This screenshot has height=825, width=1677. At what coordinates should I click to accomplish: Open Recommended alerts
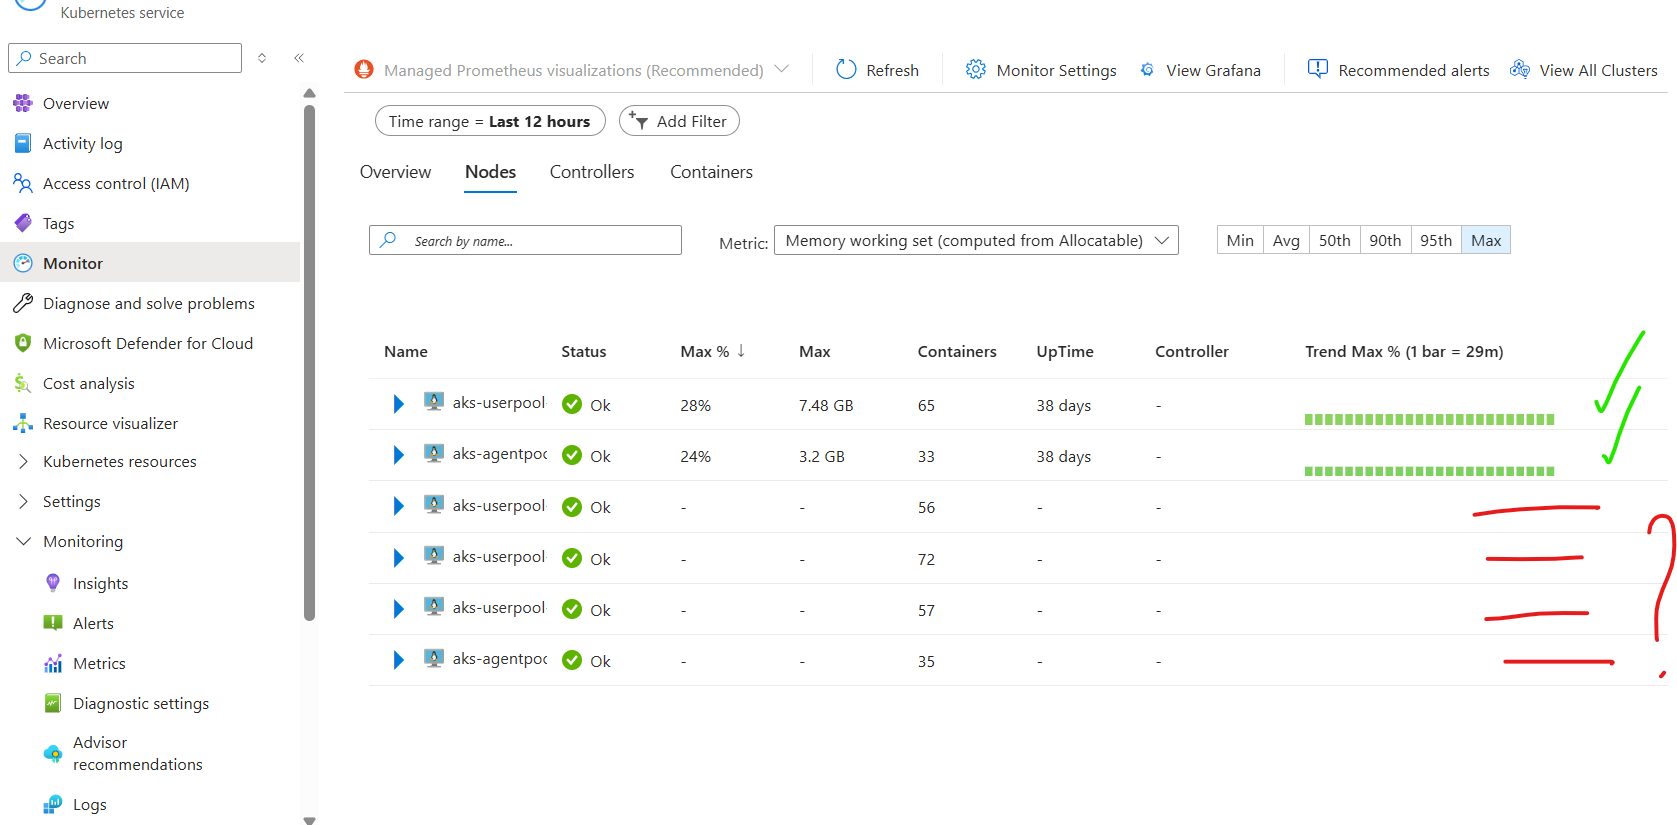tap(1398, 70)
